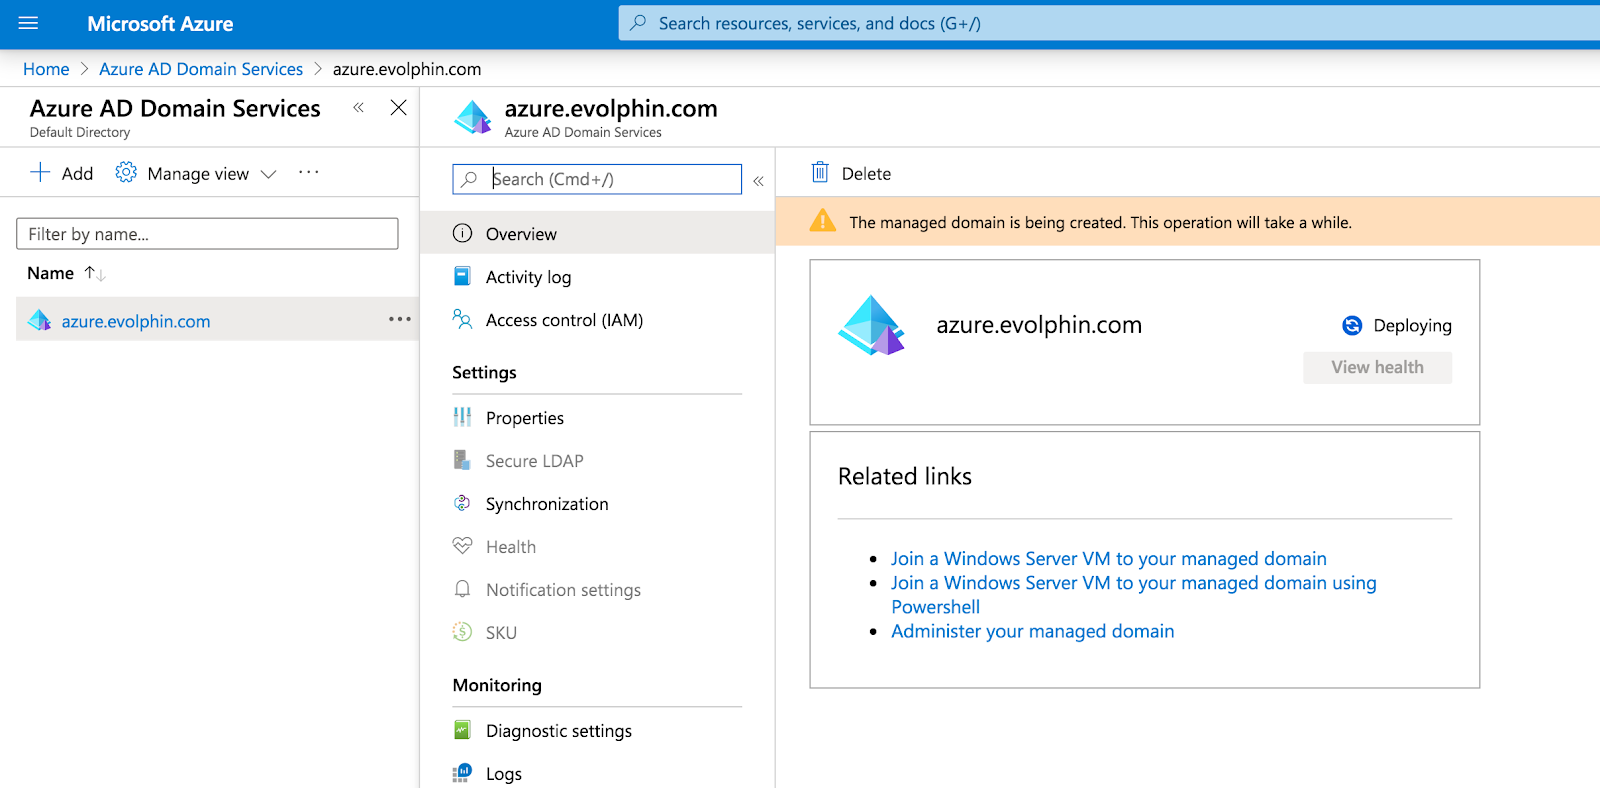Click the Deploying status spinner icon
Viewport: 1600px width, 788px height.
[x=1352, y=325]
